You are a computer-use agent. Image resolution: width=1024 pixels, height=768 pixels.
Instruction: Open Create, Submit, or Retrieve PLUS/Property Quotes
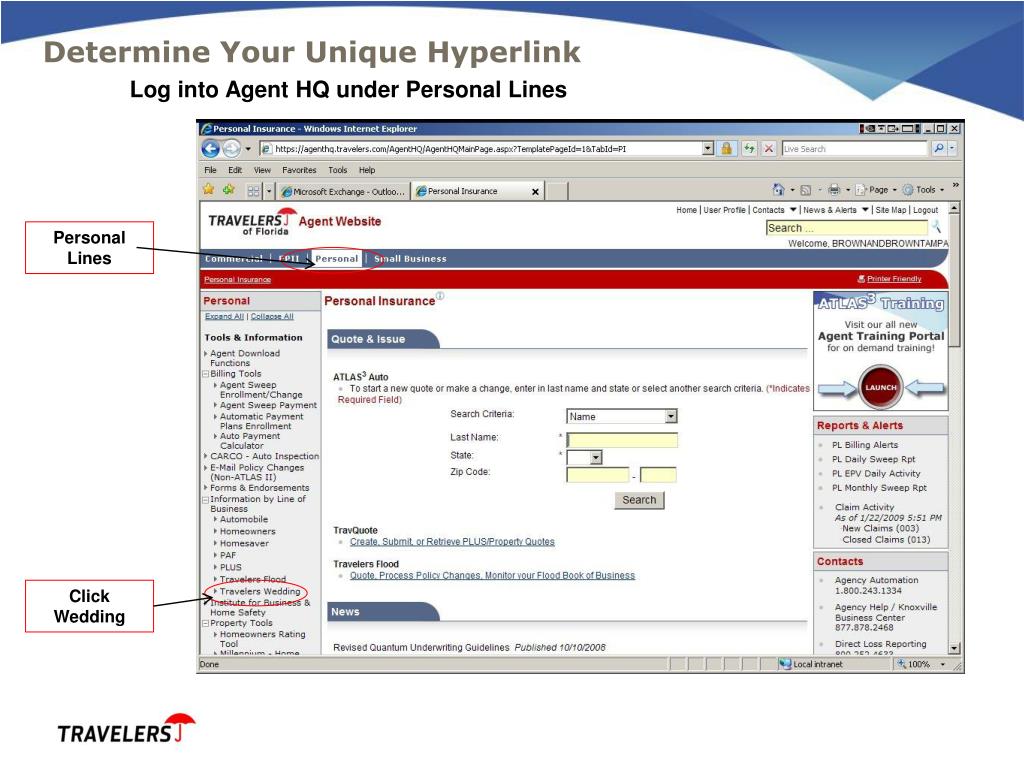click(452, 542)
